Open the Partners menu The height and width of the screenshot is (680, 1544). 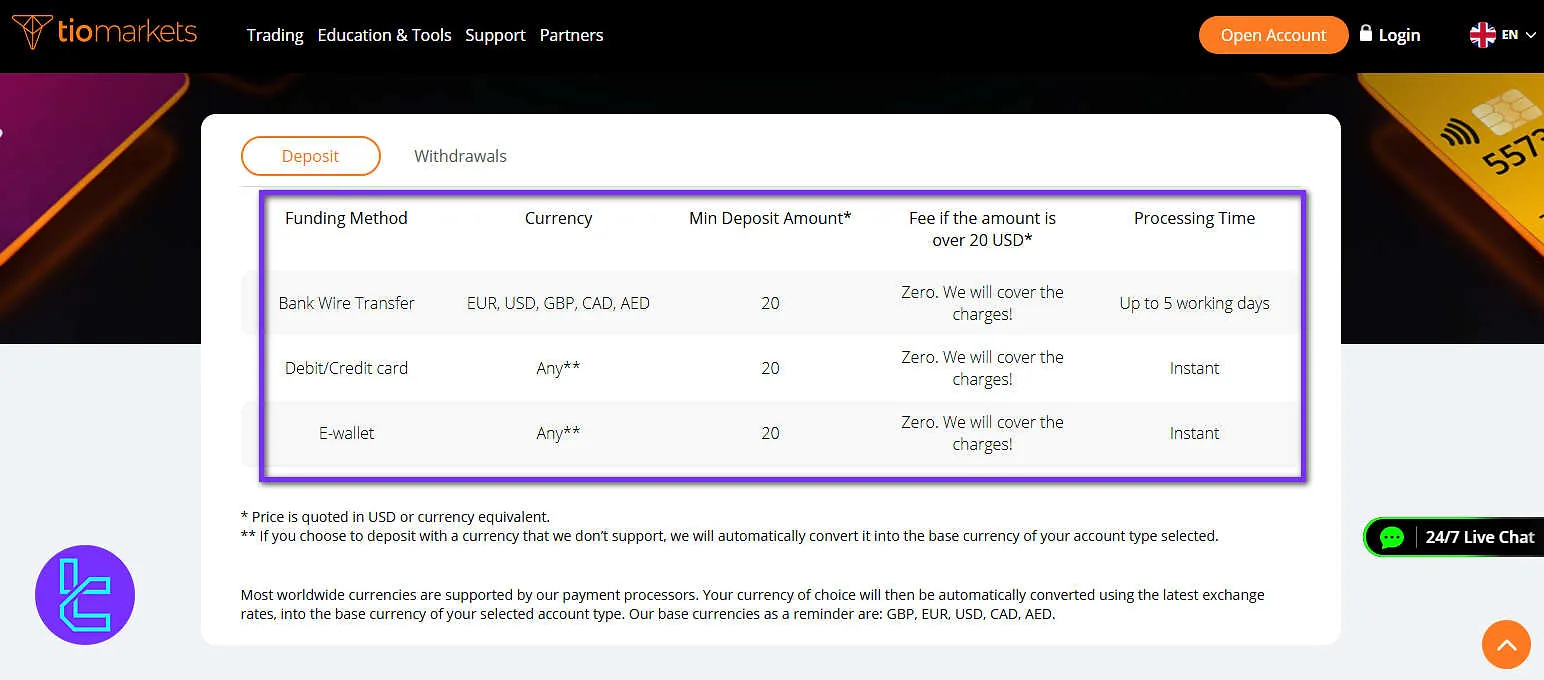click(571, 35)
